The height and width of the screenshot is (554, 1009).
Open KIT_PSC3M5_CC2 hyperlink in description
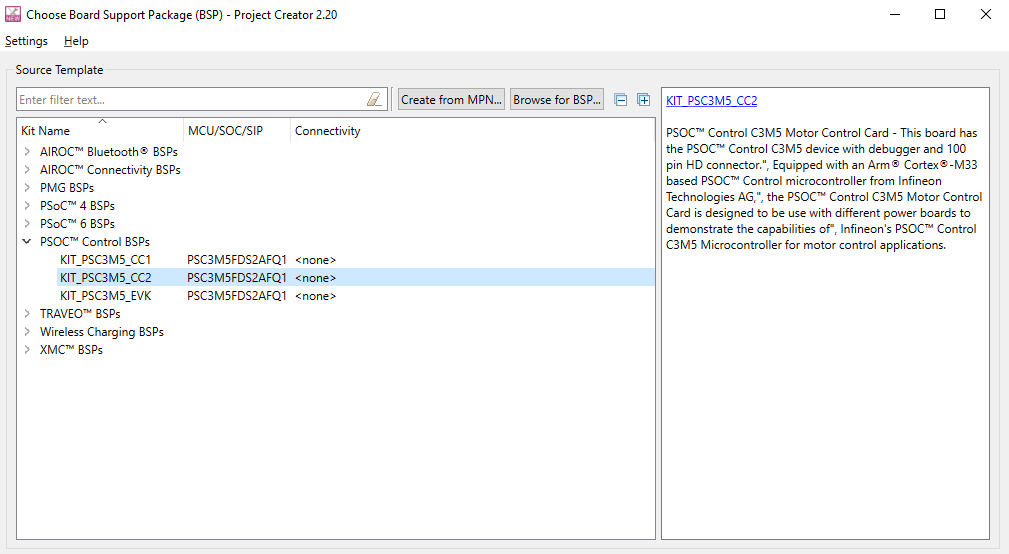(711, 100)
